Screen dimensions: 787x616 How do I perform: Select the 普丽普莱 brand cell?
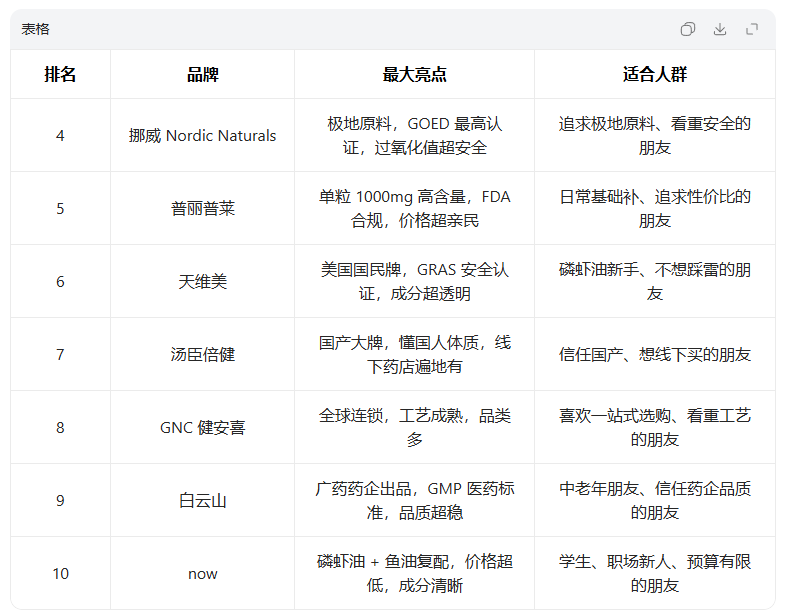pyautogui.click(x=202, y=209)
